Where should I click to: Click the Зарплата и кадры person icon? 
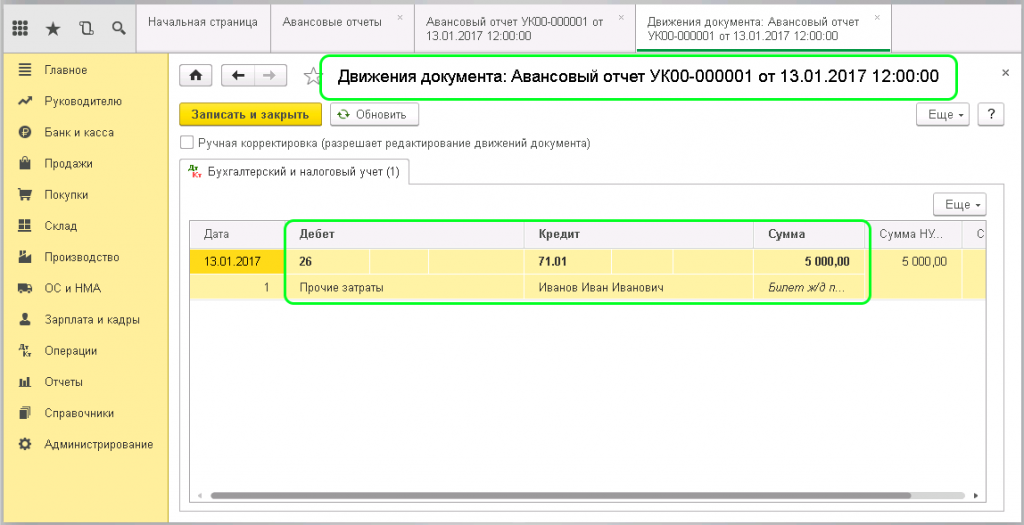25,319
